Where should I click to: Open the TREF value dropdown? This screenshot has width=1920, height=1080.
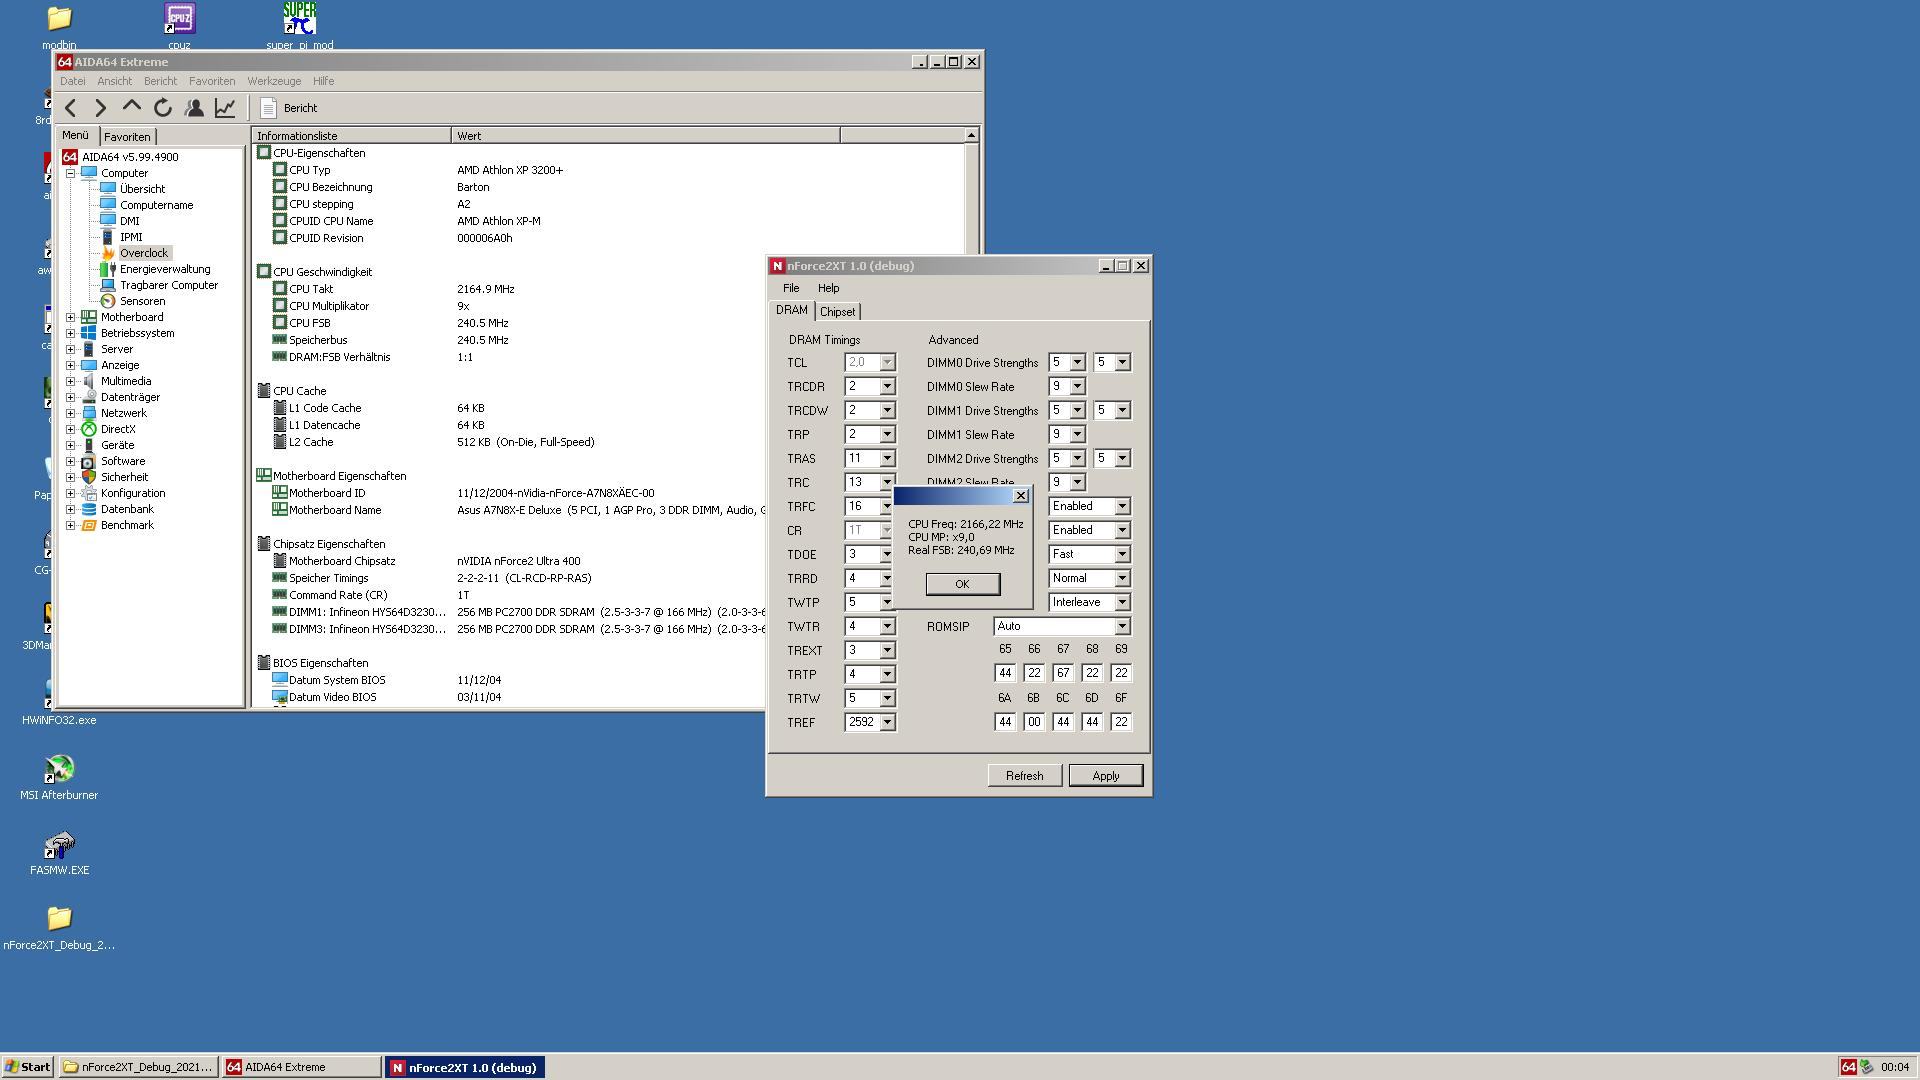[x=887, y=723]
